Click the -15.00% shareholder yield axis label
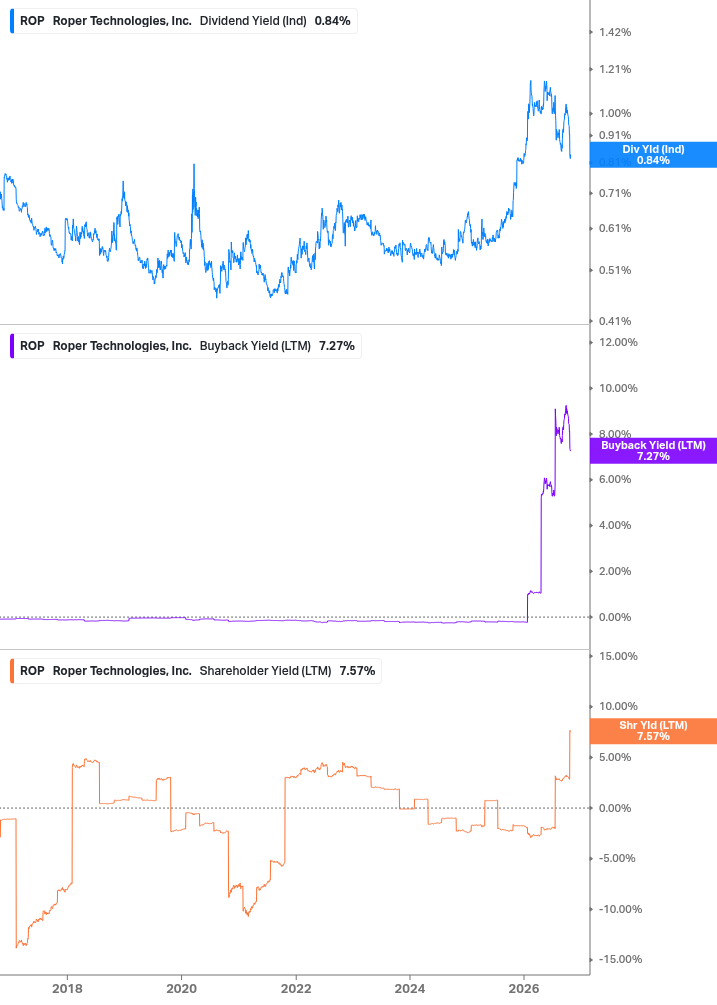The width and height of the screenshot is (717, 1005). [620, 959]
